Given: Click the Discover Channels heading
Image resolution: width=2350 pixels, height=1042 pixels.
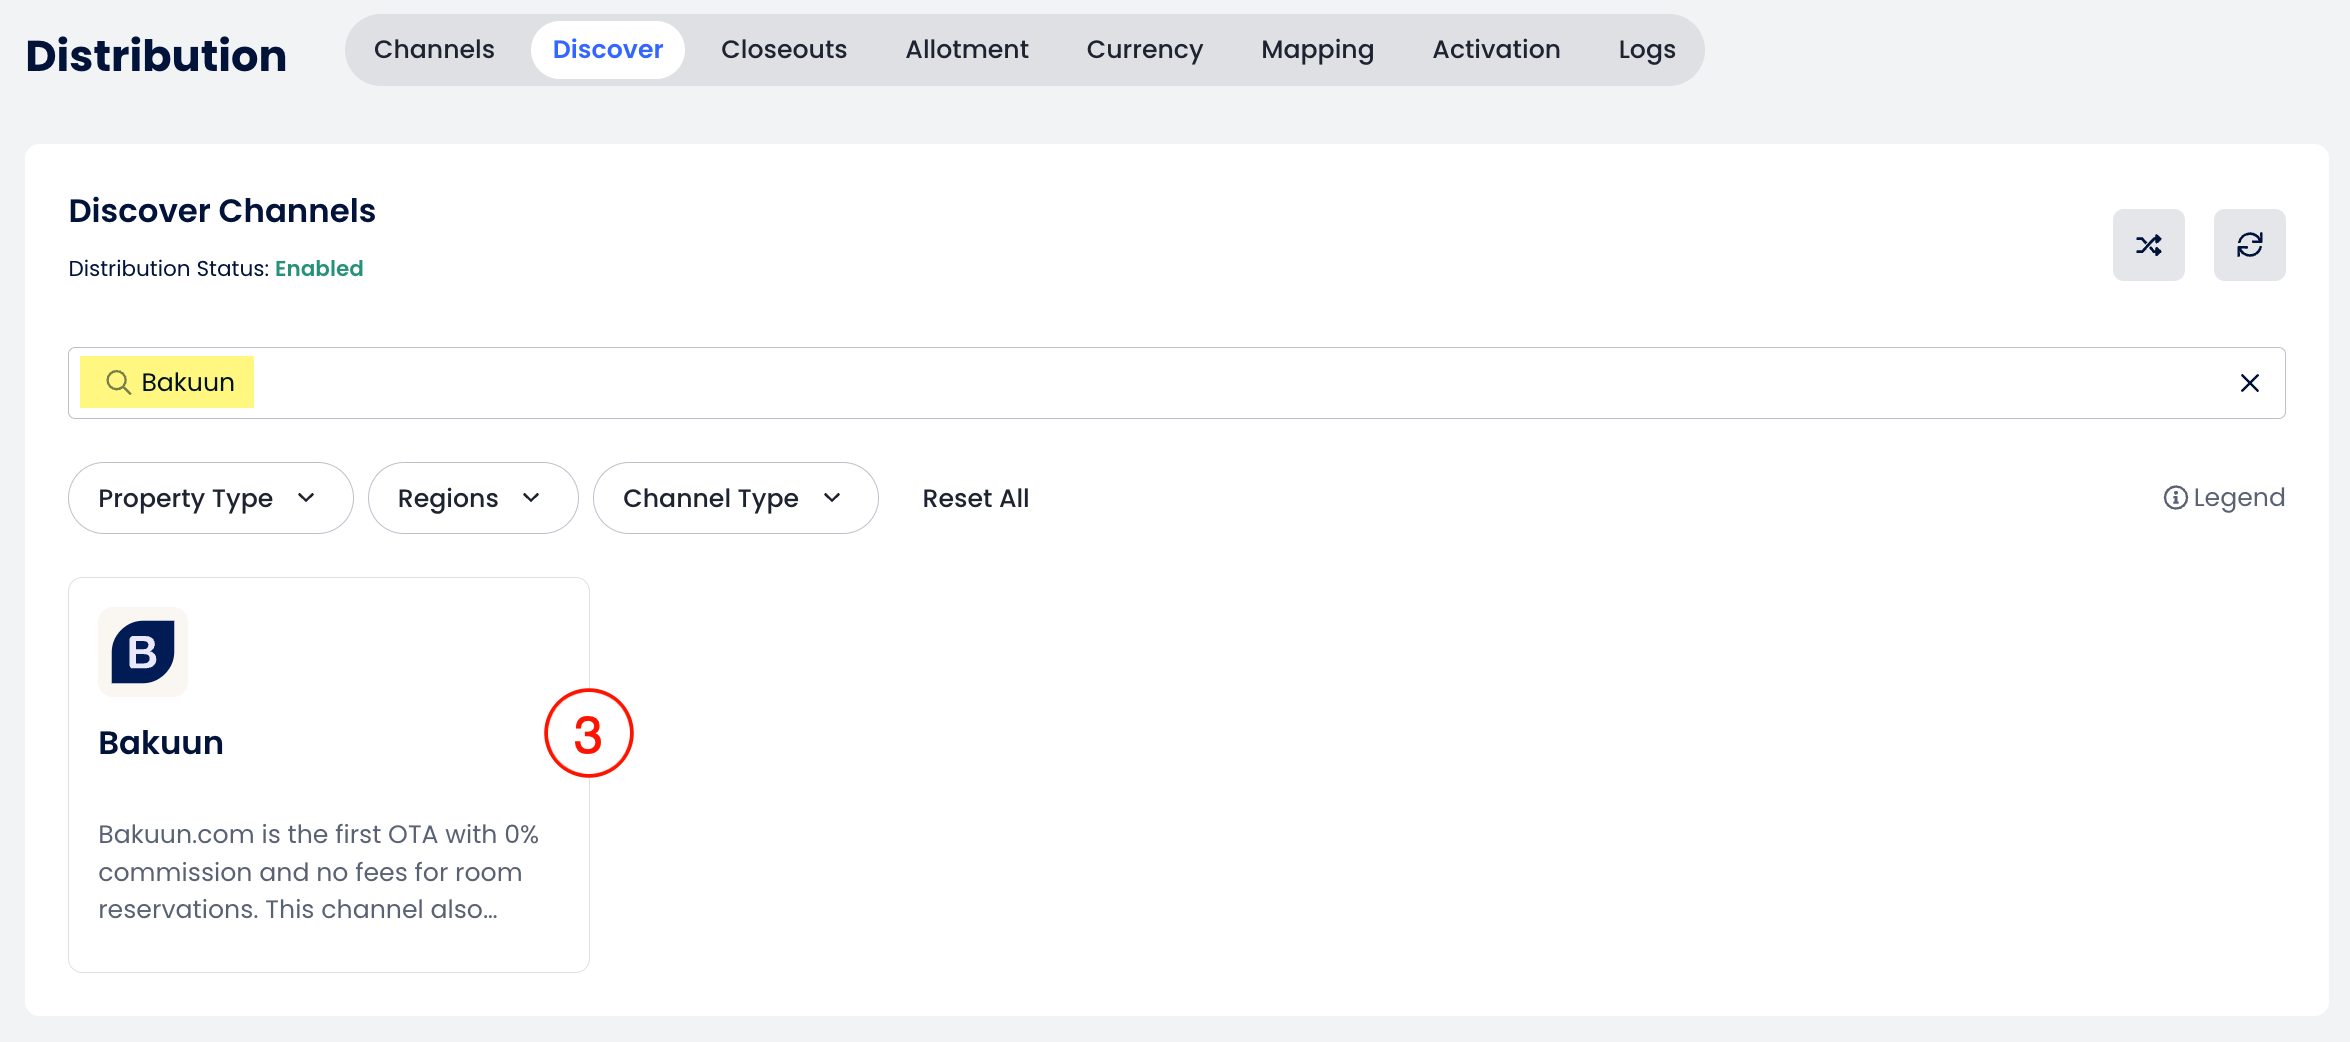Looking at the screenshot, I should tap(222, 211).
